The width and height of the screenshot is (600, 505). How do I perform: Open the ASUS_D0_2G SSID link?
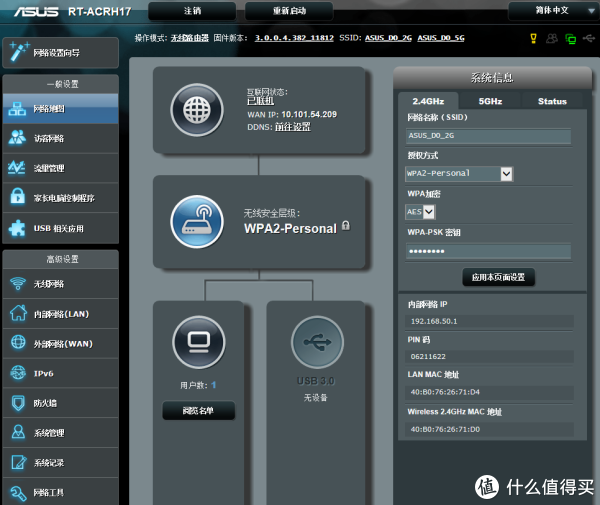point(388,38)
